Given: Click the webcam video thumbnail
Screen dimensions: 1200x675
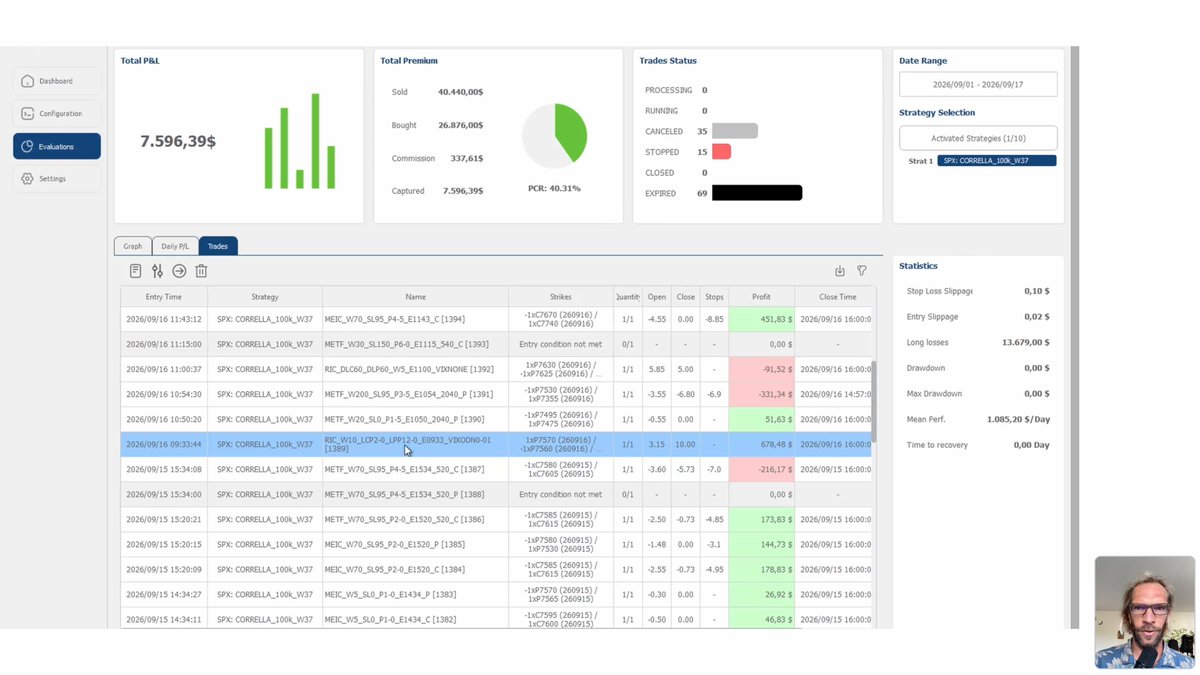Looking at the screenshot, I should click(x=1145, y=612).
